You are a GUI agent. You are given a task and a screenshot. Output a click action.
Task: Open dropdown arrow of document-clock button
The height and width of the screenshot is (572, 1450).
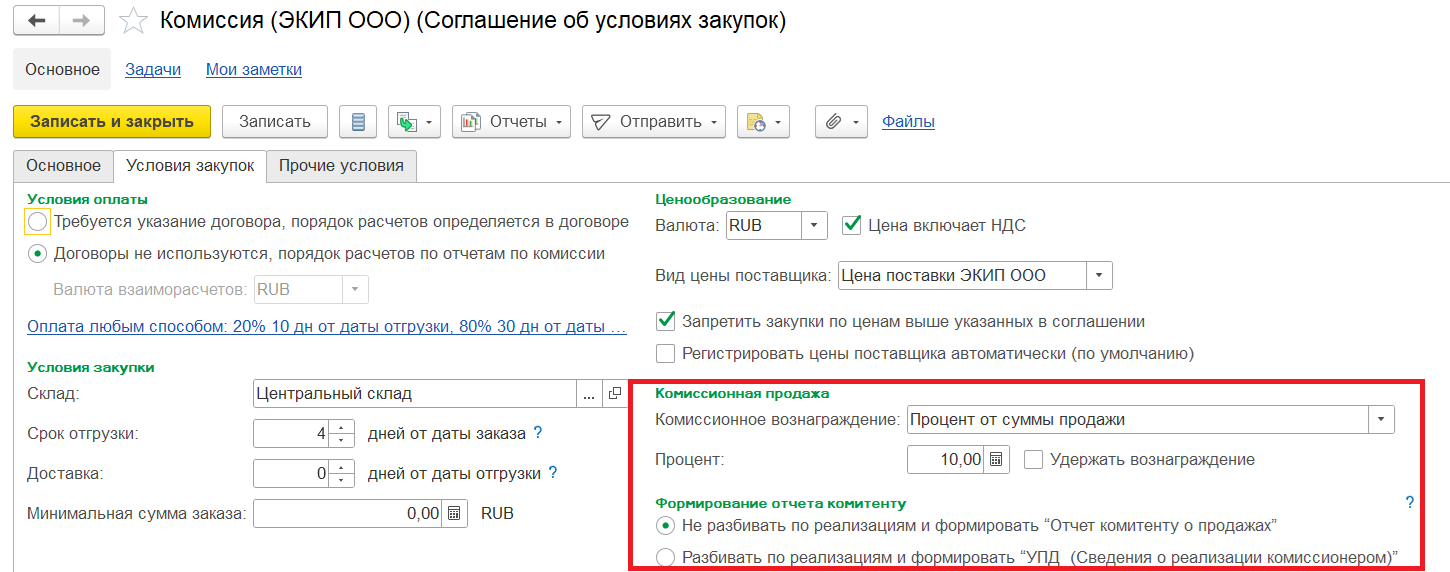tap(778, 122)
